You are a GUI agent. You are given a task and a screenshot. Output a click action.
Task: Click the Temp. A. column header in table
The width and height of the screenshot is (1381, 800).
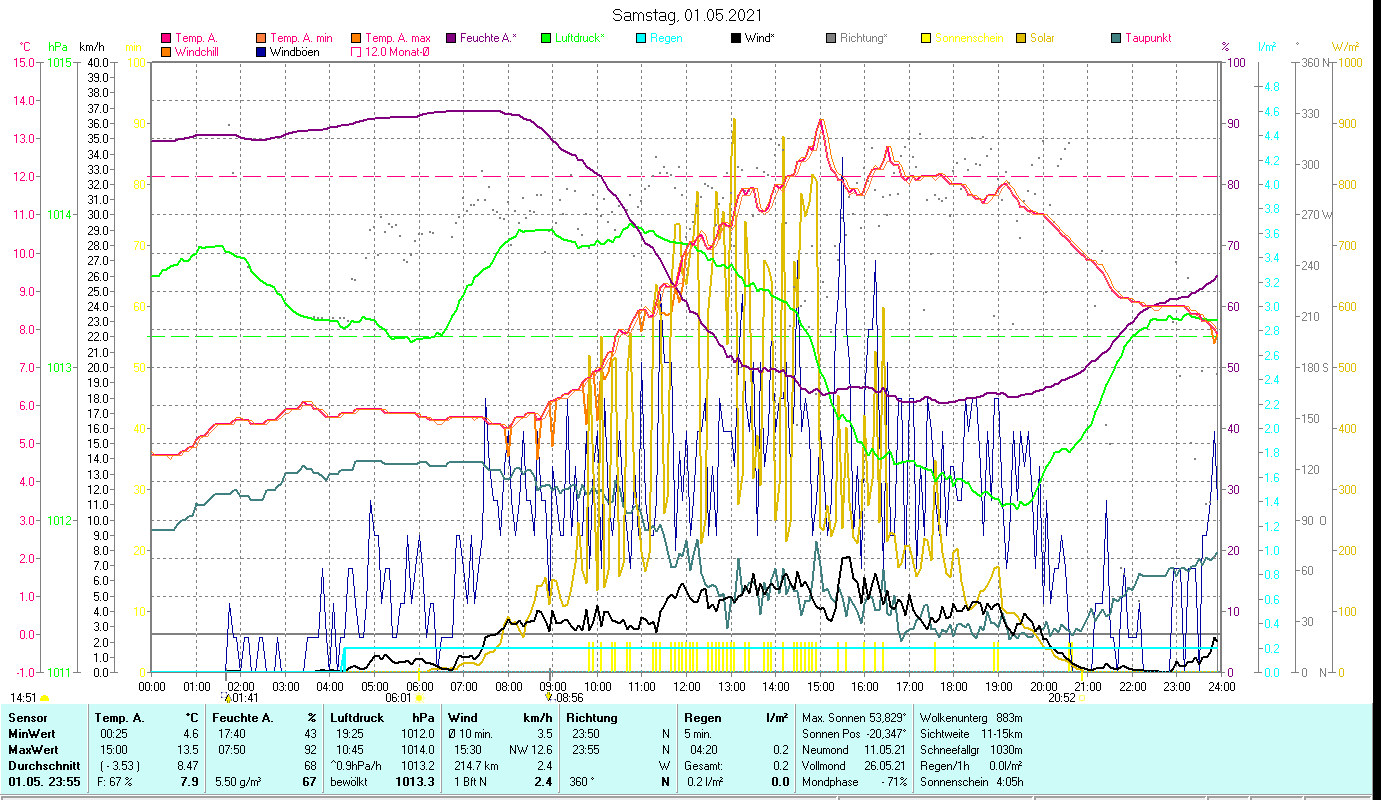pos(119,717)
